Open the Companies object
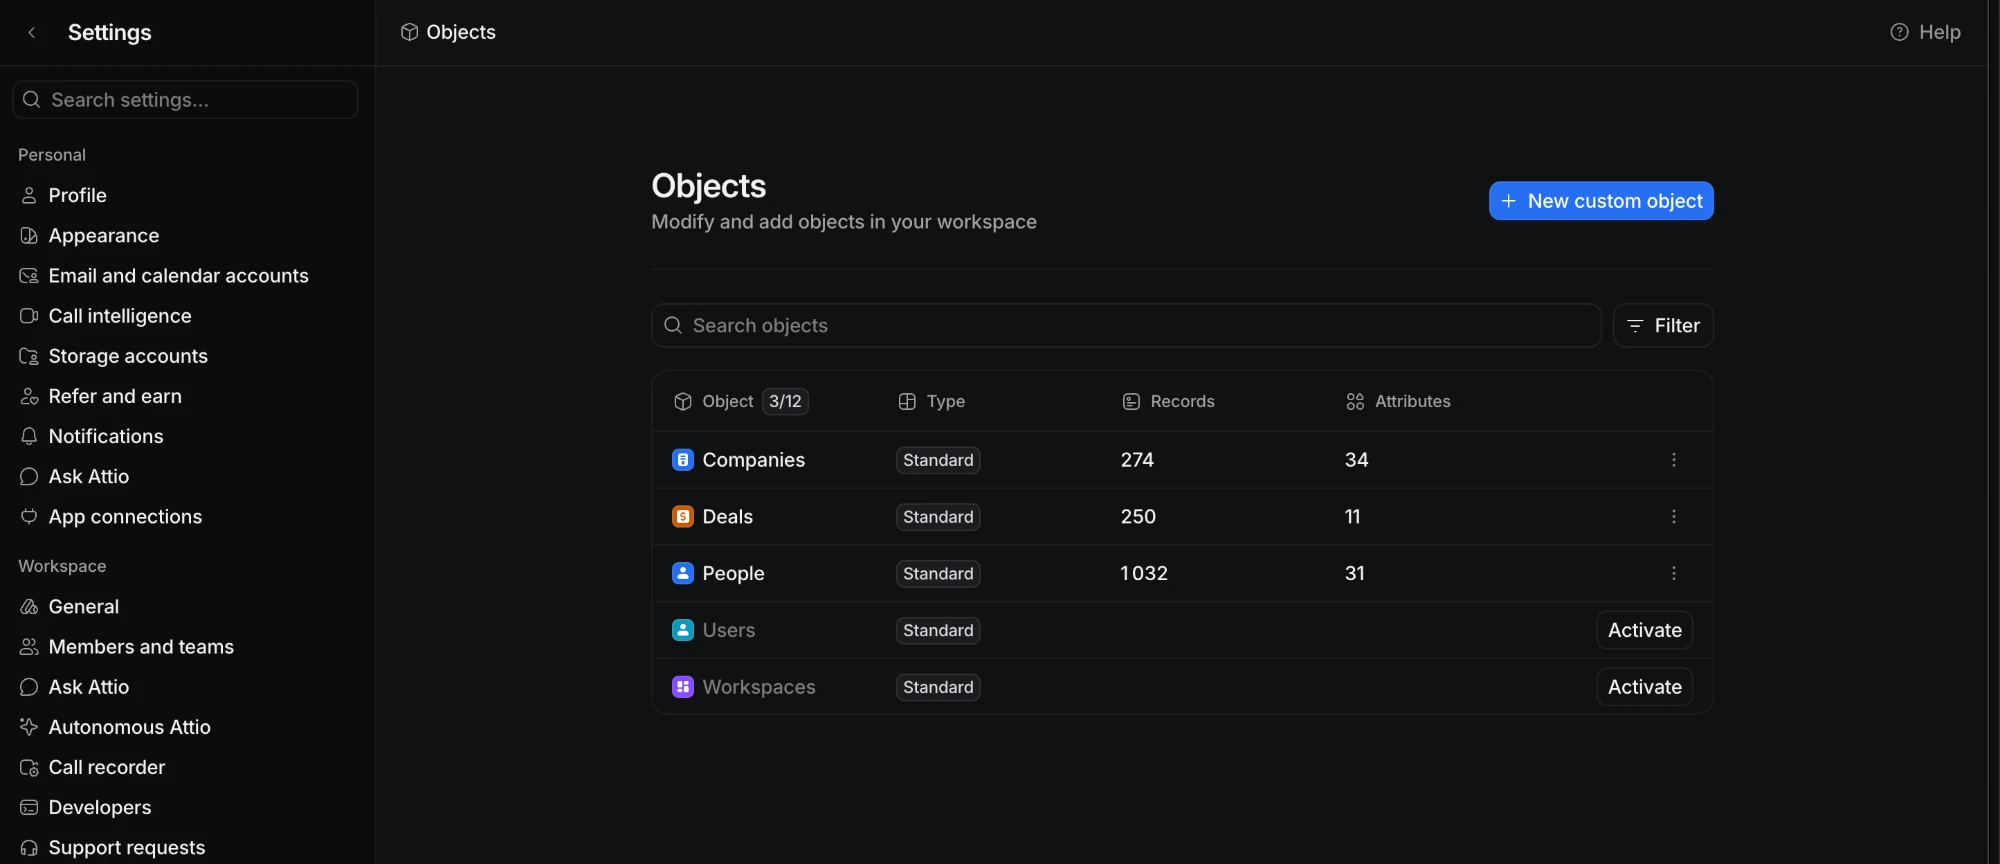The width and height of the screenshot is (2000, 864). tap(753, 460)
